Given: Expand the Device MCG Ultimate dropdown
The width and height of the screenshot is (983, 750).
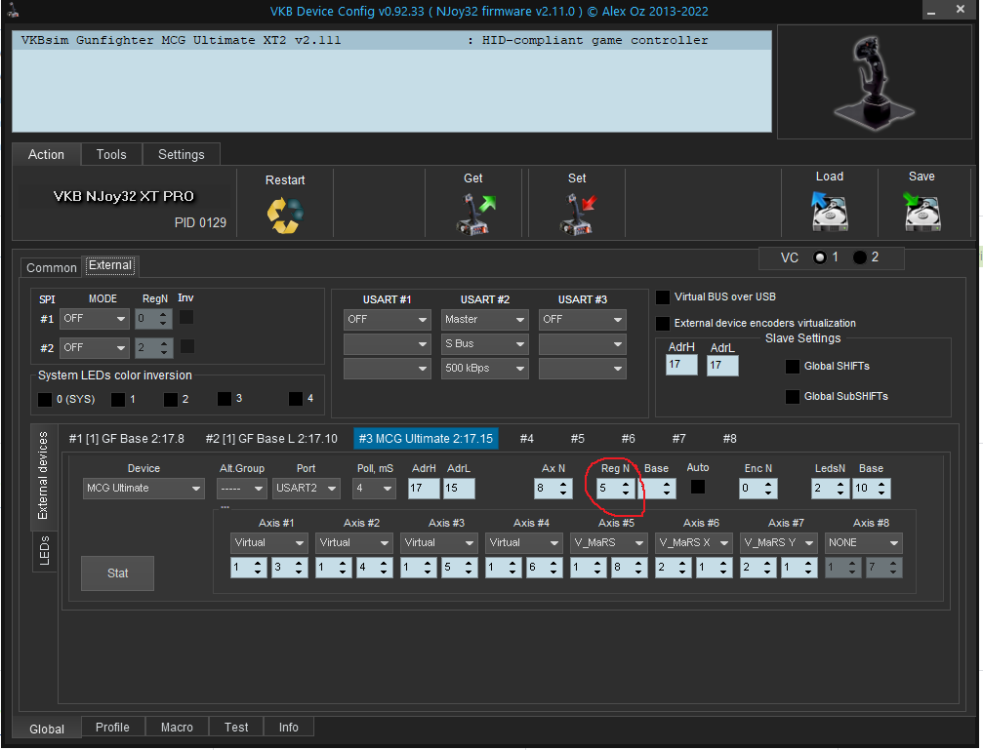Looking at the screenshot, I should (x=143, y=488).
